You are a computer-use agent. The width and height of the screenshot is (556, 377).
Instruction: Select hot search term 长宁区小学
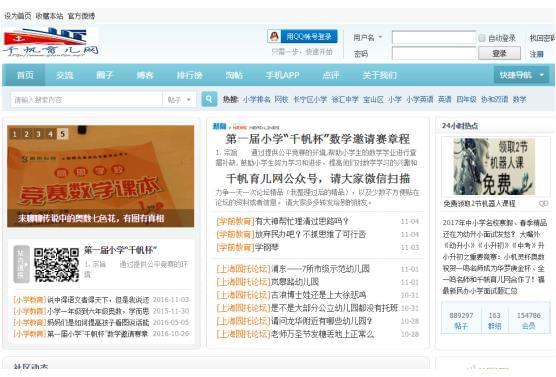(x=310, y=99)
